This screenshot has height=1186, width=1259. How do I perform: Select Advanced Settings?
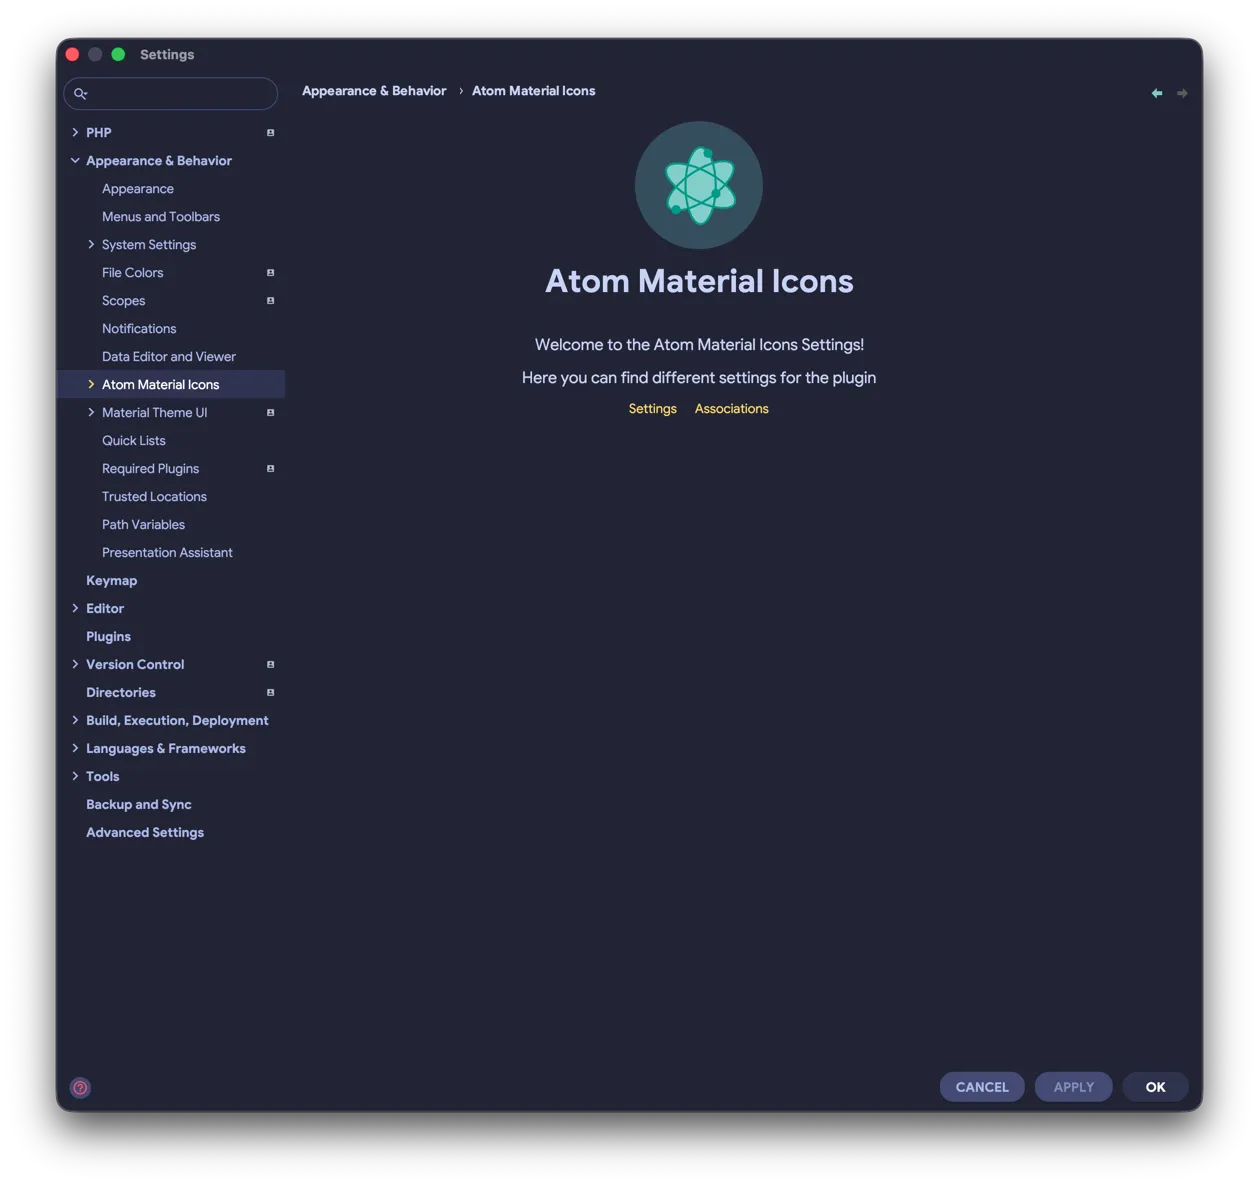pos(145,832)
